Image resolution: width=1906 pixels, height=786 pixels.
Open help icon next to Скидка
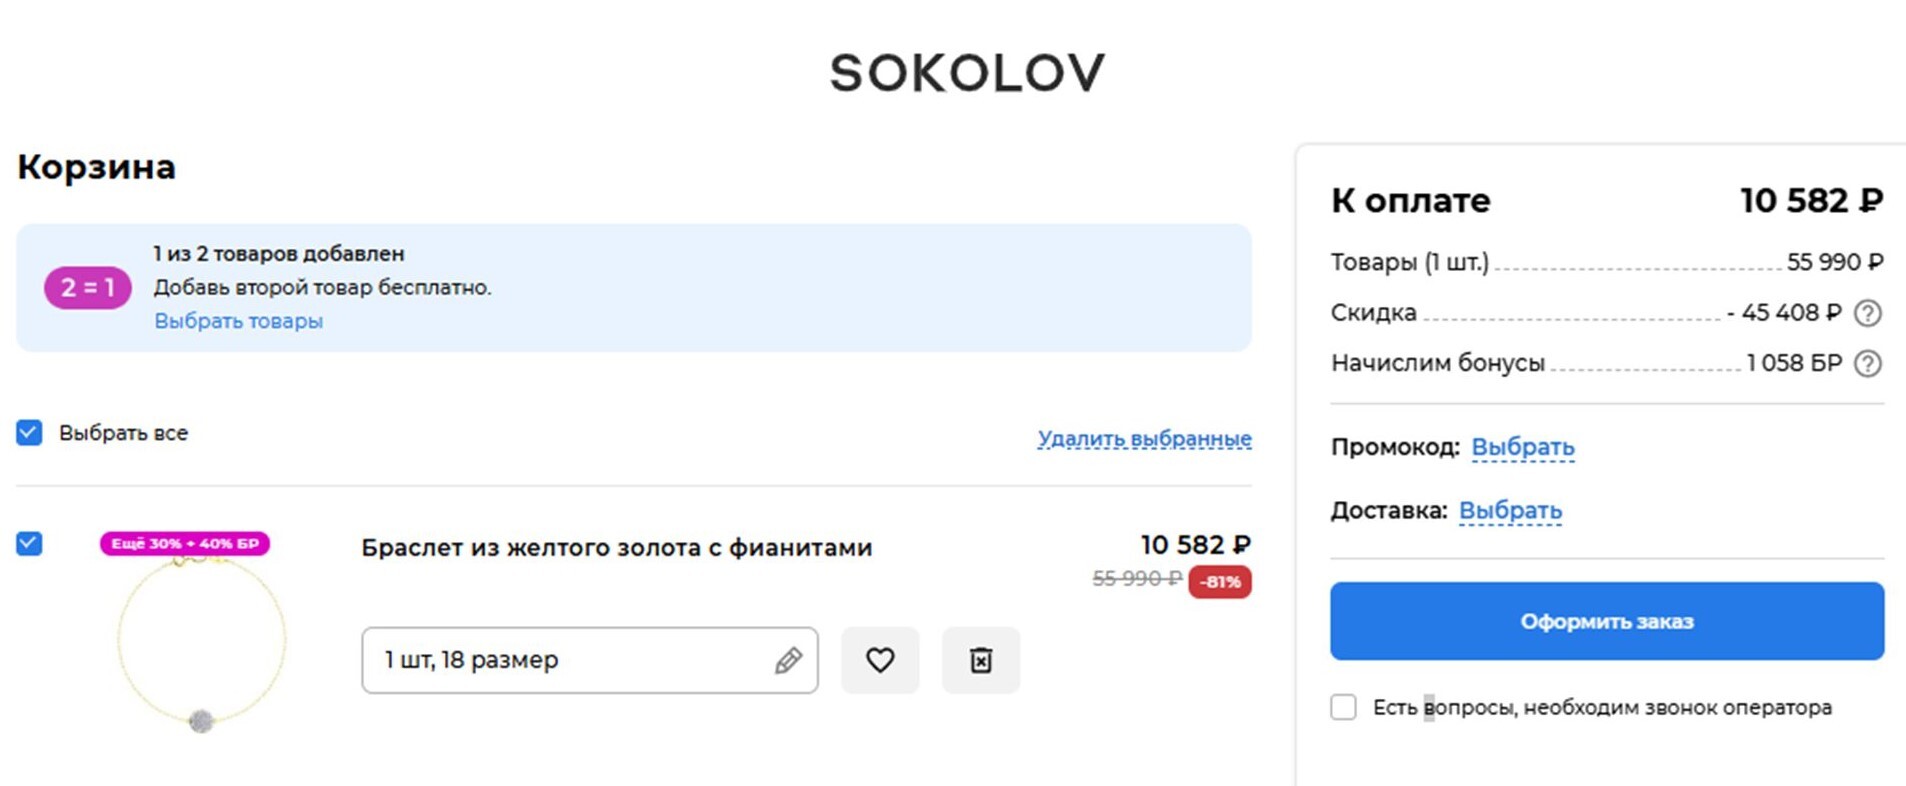pos(1867,313)
